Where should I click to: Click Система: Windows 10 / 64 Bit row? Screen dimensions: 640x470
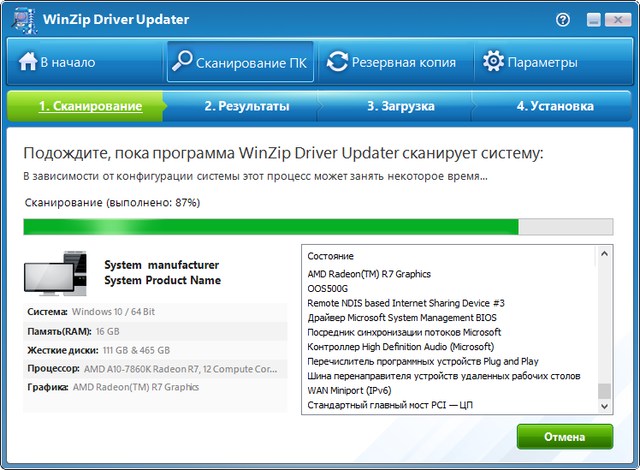point(155,312)
